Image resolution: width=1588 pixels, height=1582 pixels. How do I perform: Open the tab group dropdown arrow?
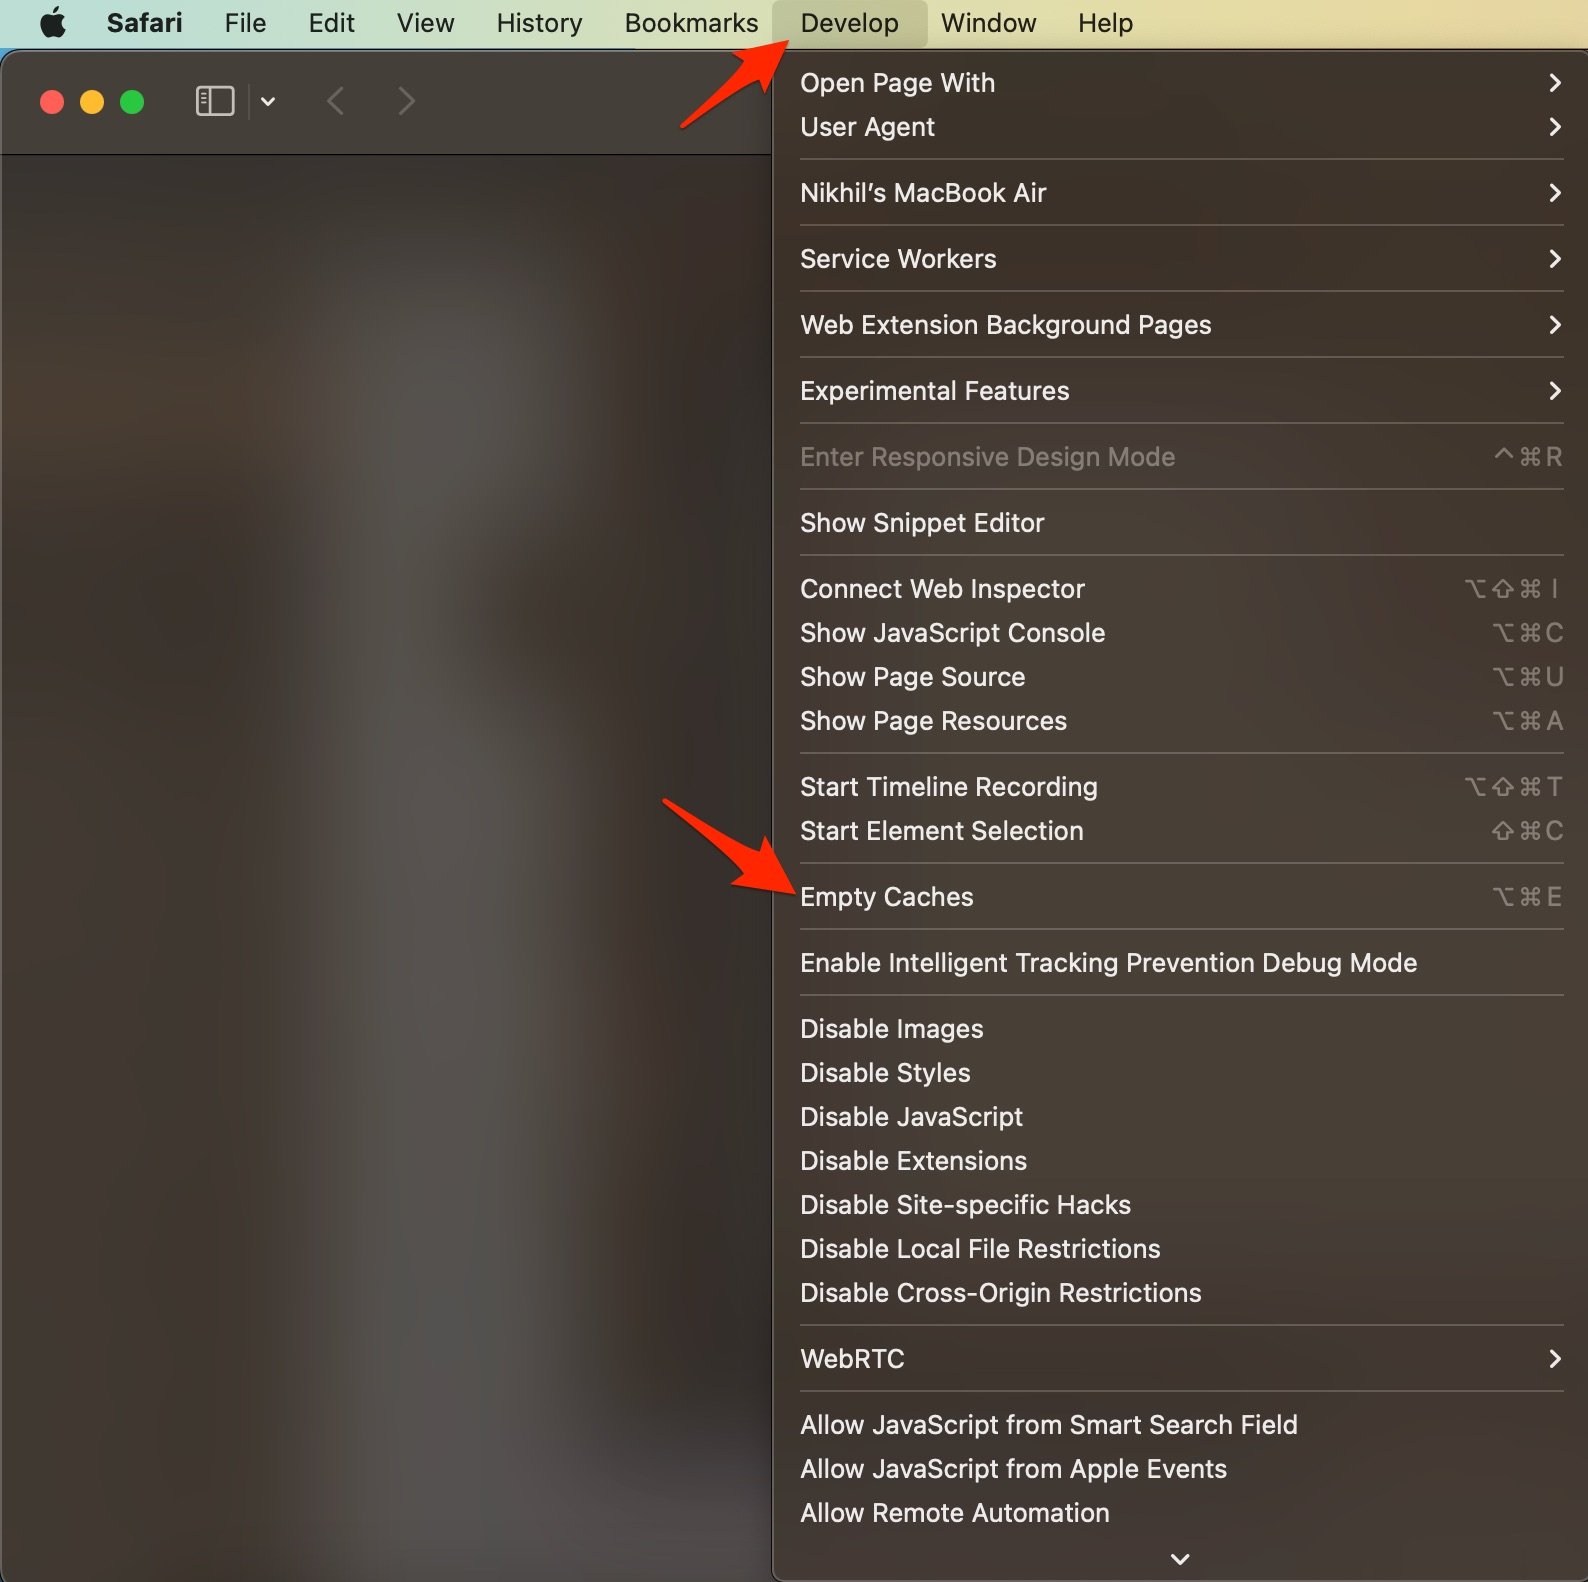[268, 101]
